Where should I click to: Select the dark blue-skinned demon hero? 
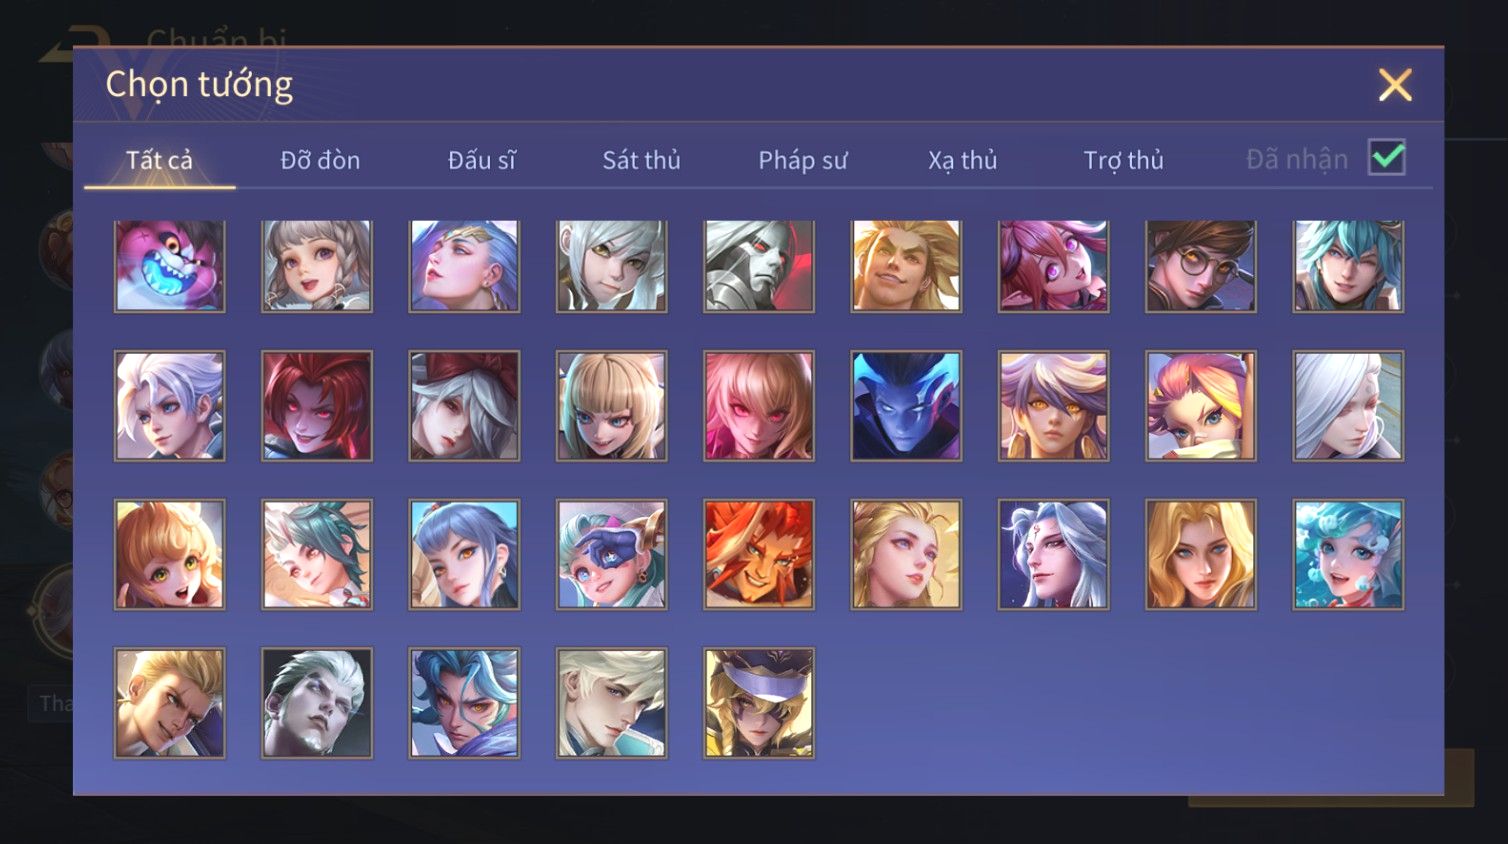point(906,406)
